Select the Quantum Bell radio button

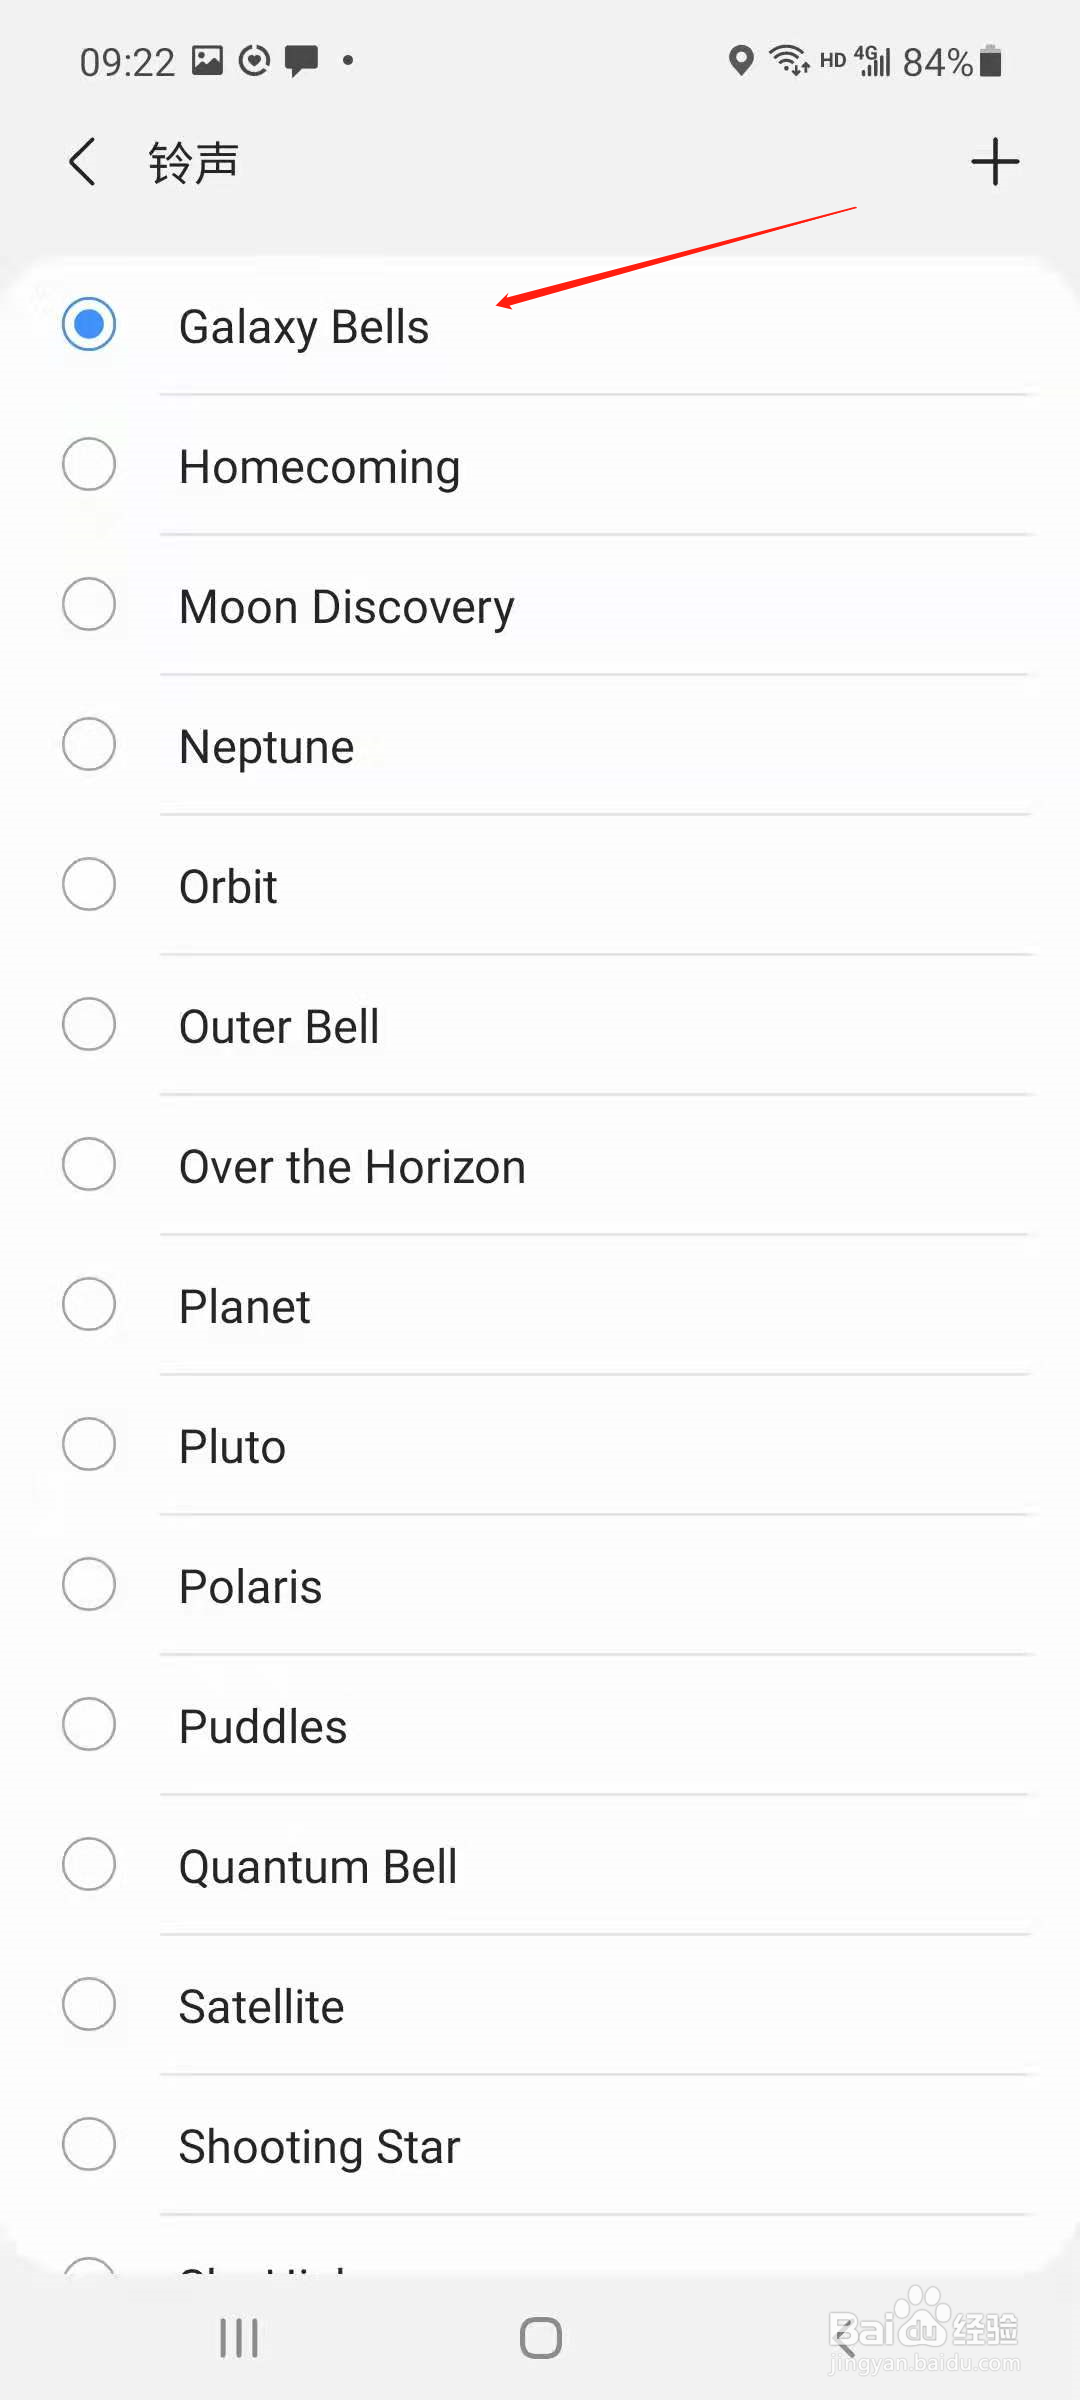pyautogui.click(x=89, y=1865)
